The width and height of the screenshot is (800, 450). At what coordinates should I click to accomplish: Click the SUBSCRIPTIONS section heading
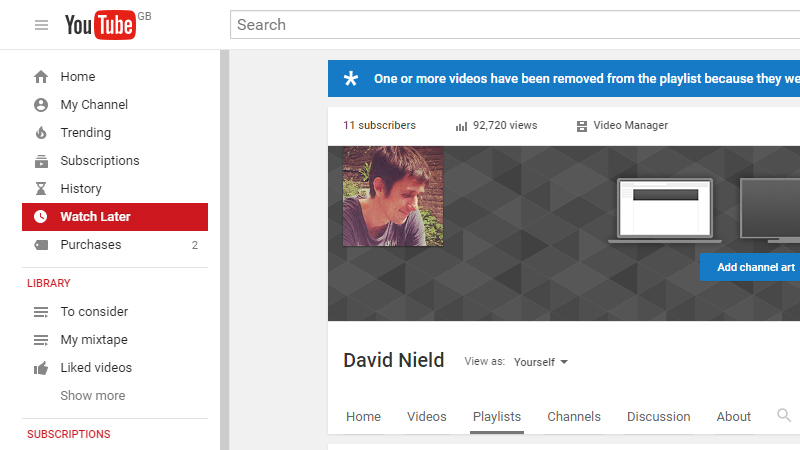click(69, 434)
